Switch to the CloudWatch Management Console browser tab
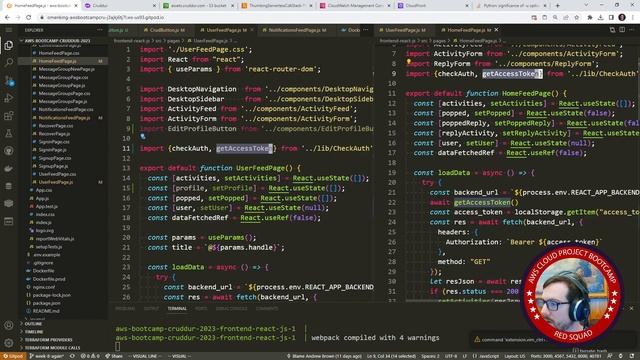Viewport: 640px width, 360px height. click(355, 6)
